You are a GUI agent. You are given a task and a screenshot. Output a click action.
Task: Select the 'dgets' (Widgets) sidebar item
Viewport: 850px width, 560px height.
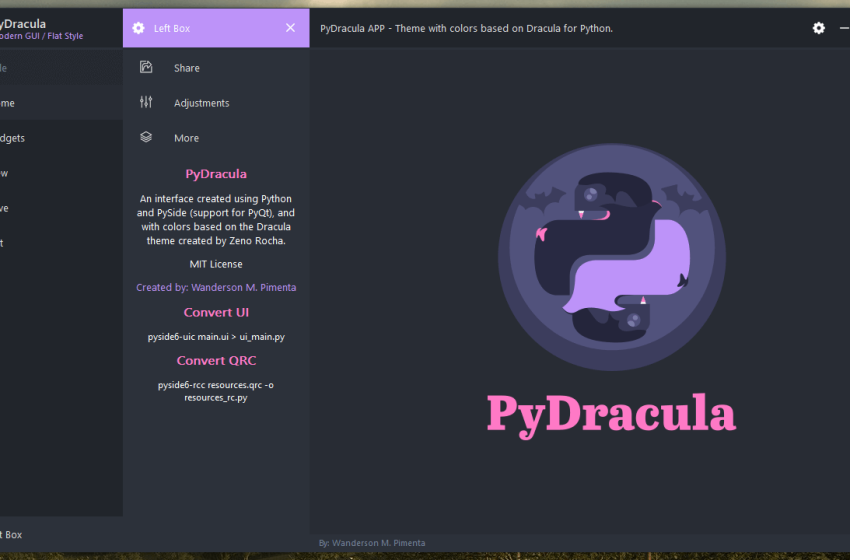pyautogui.click(x=61, y=138)
